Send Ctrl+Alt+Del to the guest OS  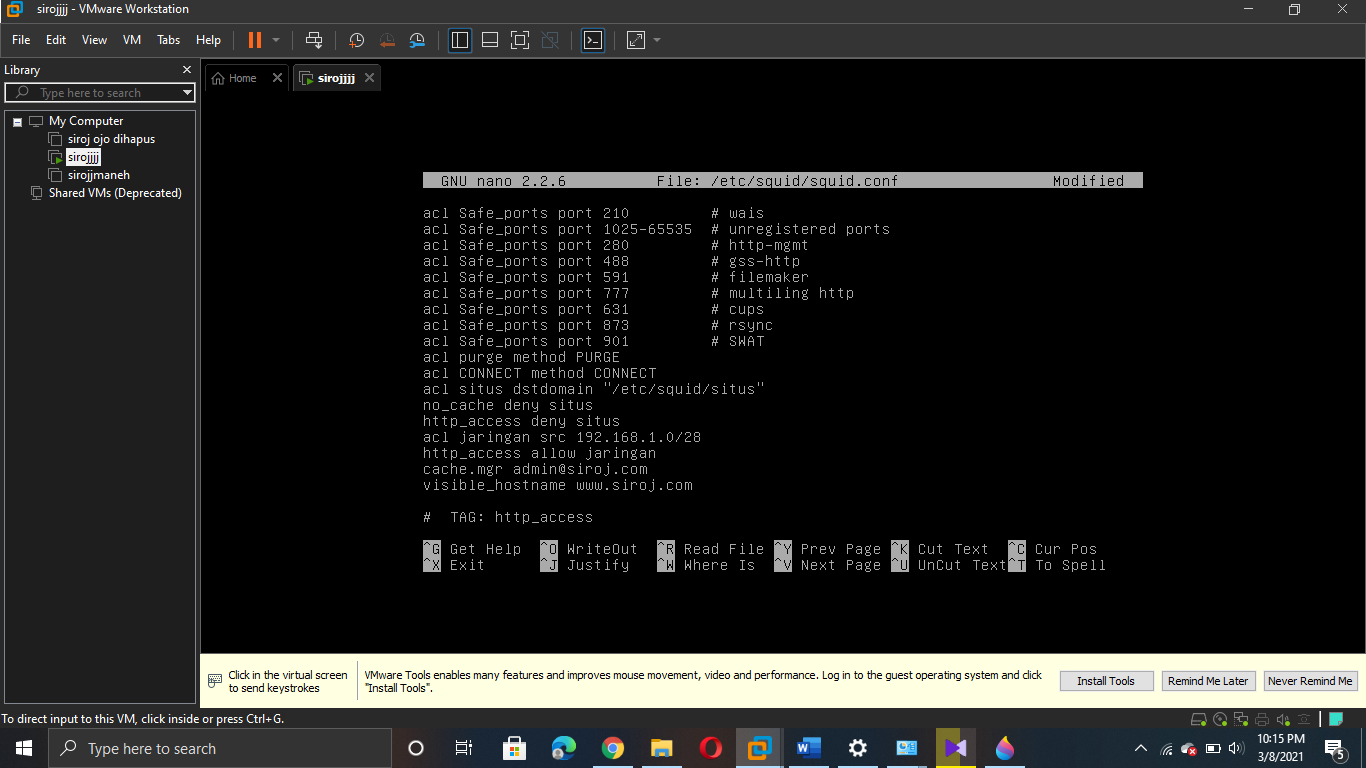314,40
